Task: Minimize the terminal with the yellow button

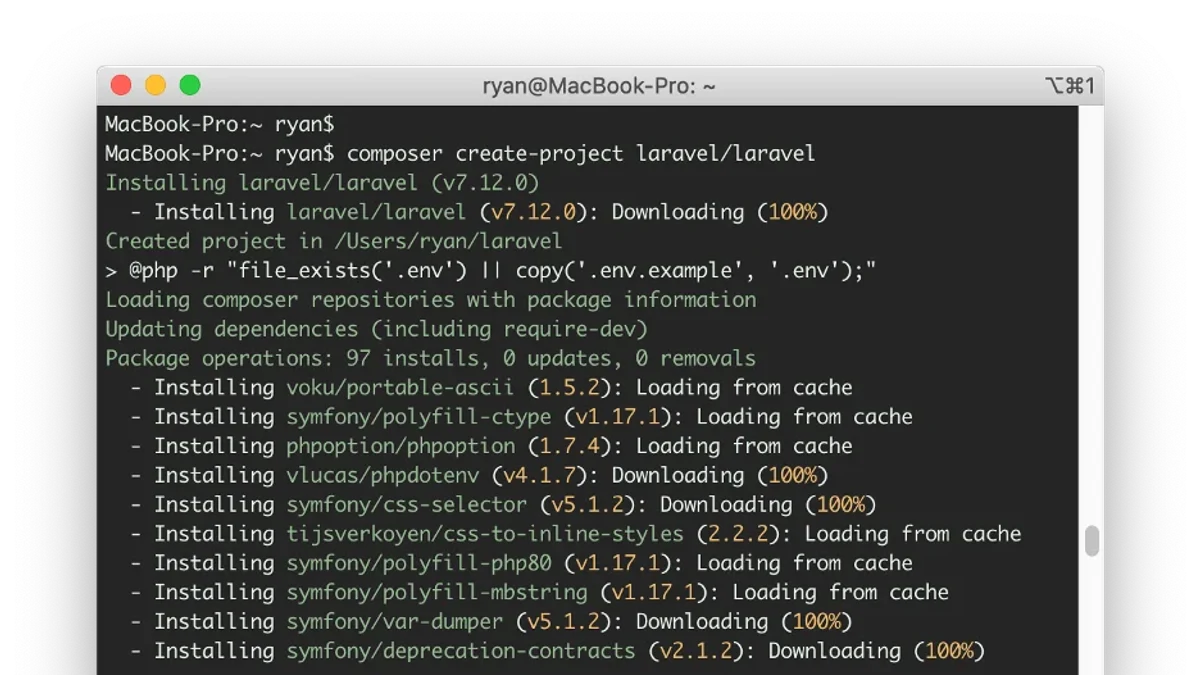Action: [x=155, y=86]
